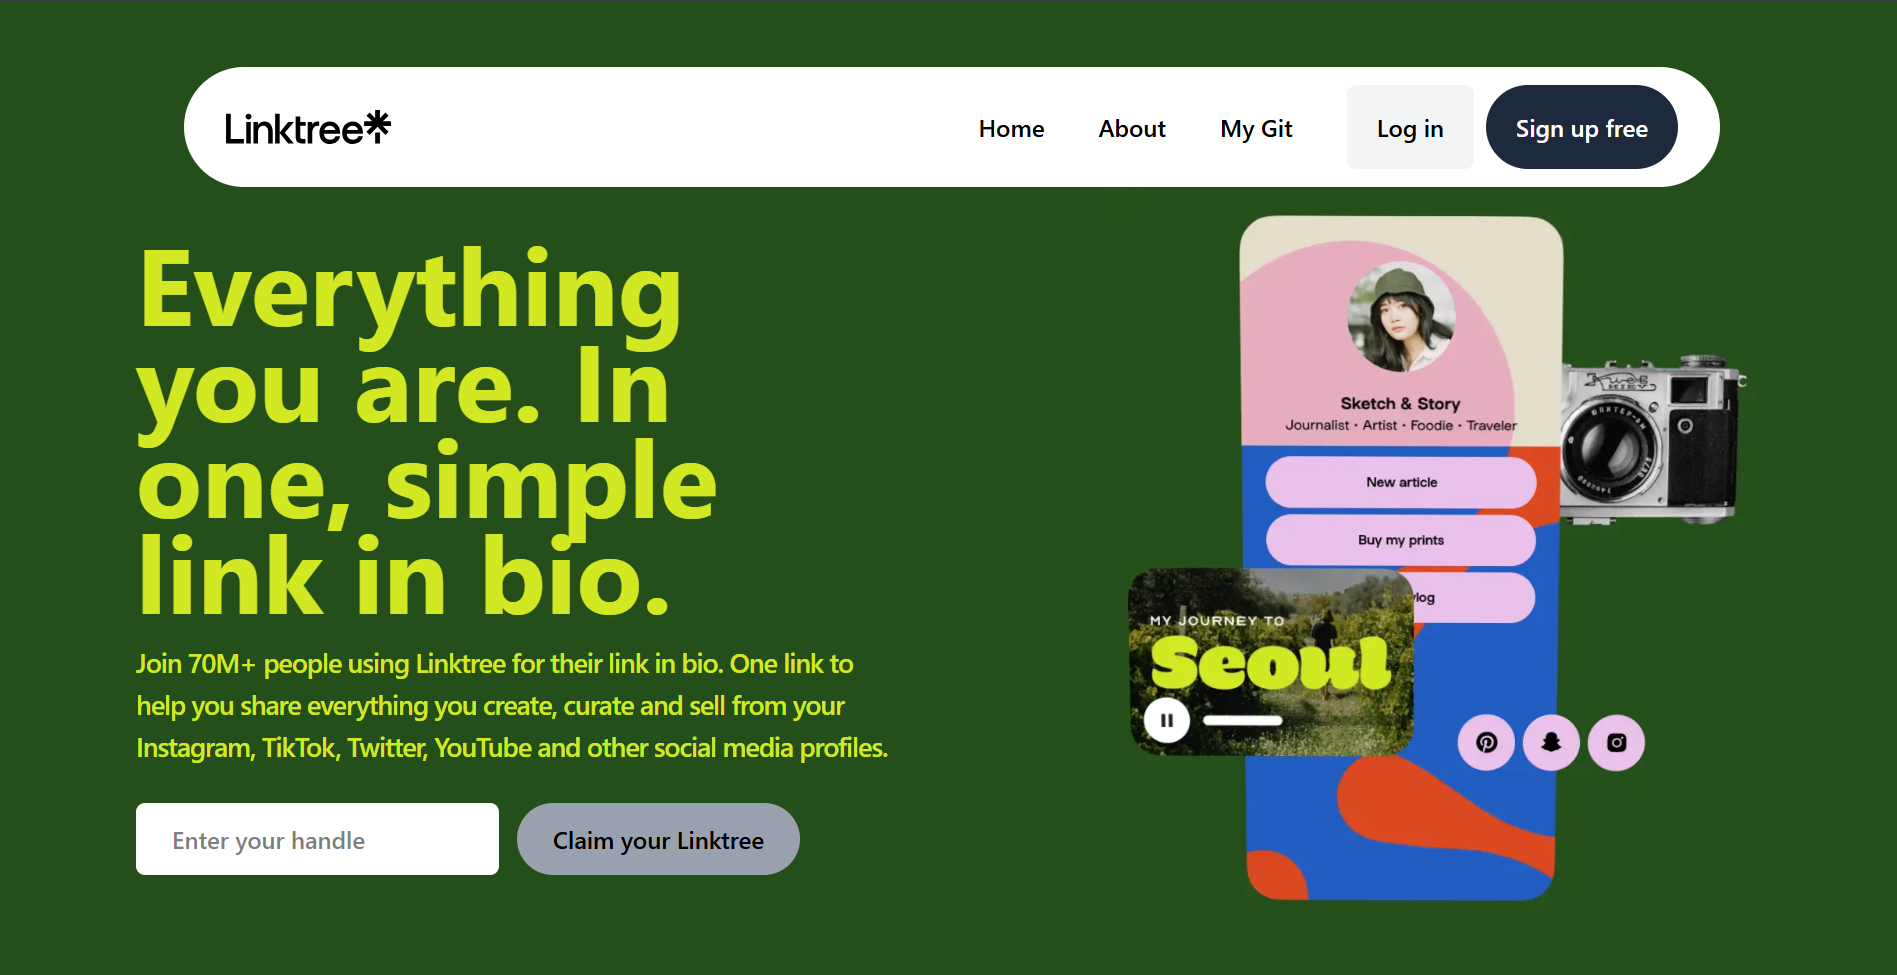This screenshot has width=1897, height=975.
Task: Open the My Git link
Action: 1256,129
